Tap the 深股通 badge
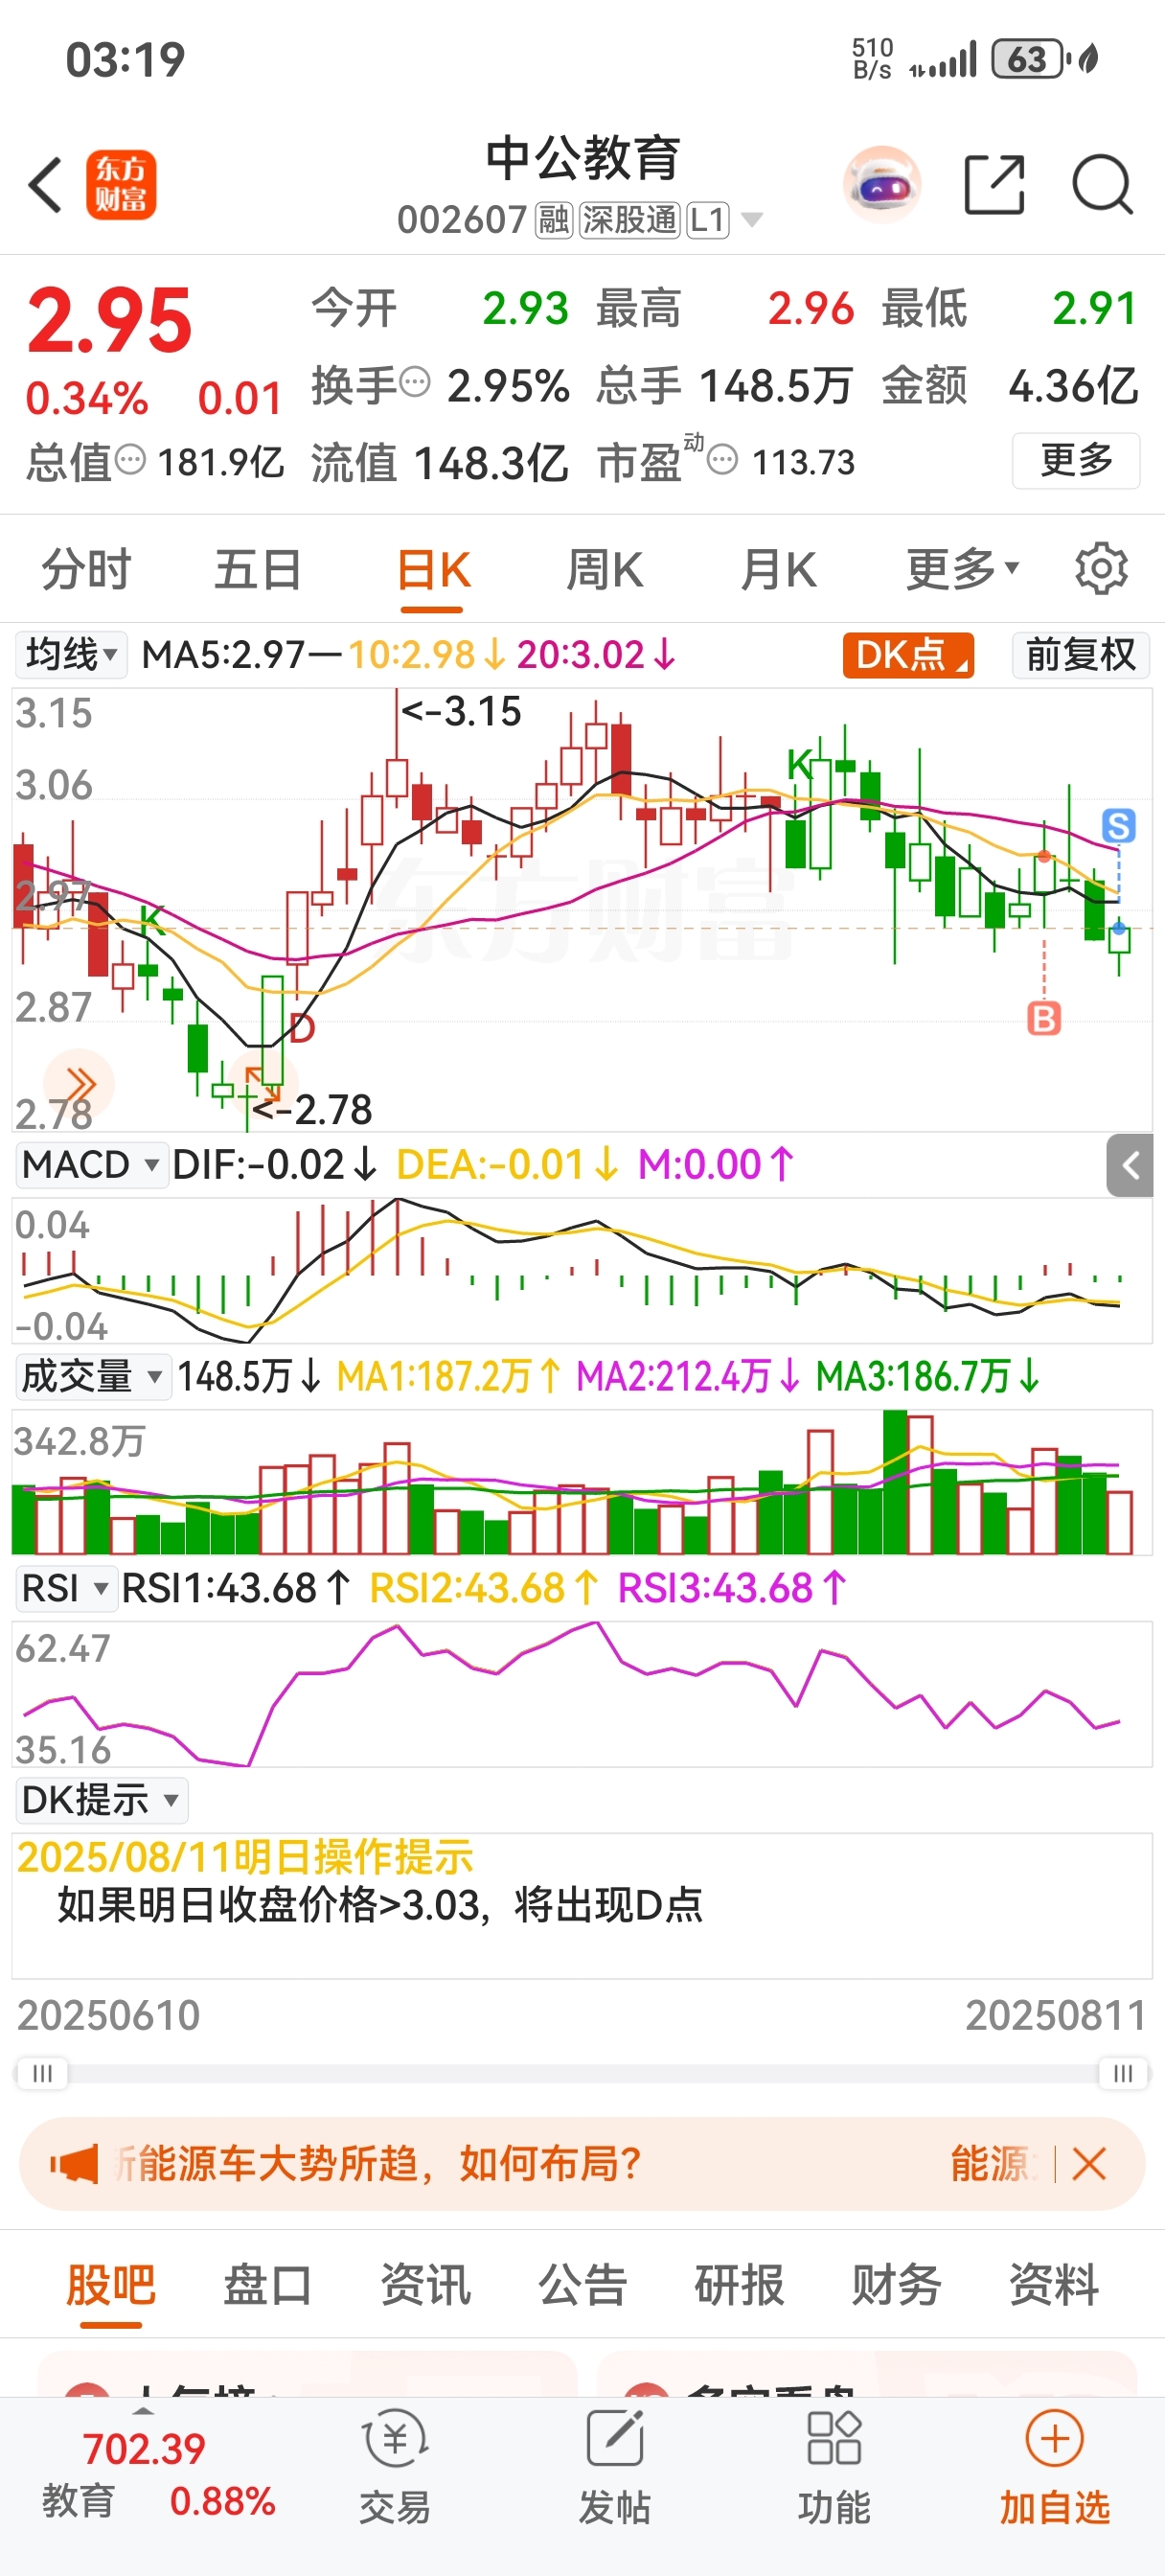The height and width of the screenshot is (2576, 1165). click(630, 220)
